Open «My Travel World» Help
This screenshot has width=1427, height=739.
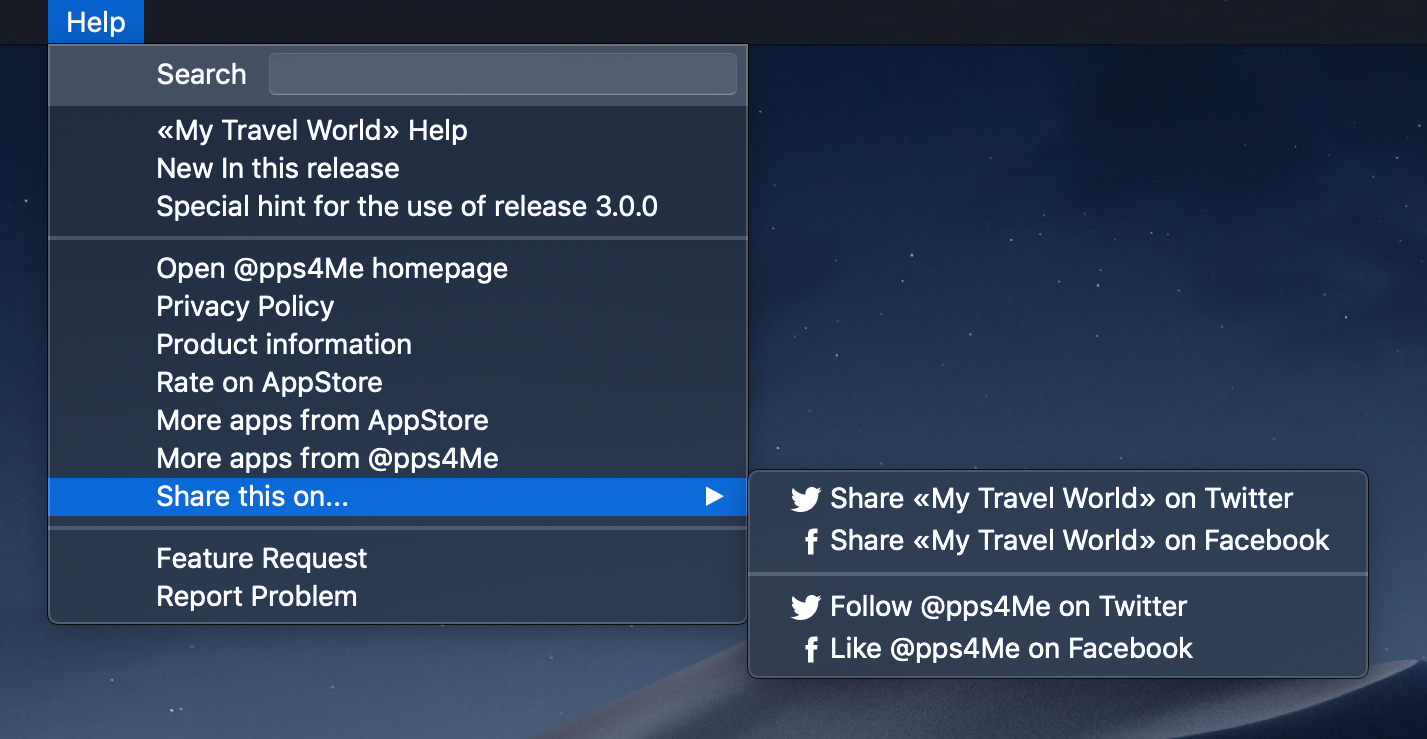398,131
